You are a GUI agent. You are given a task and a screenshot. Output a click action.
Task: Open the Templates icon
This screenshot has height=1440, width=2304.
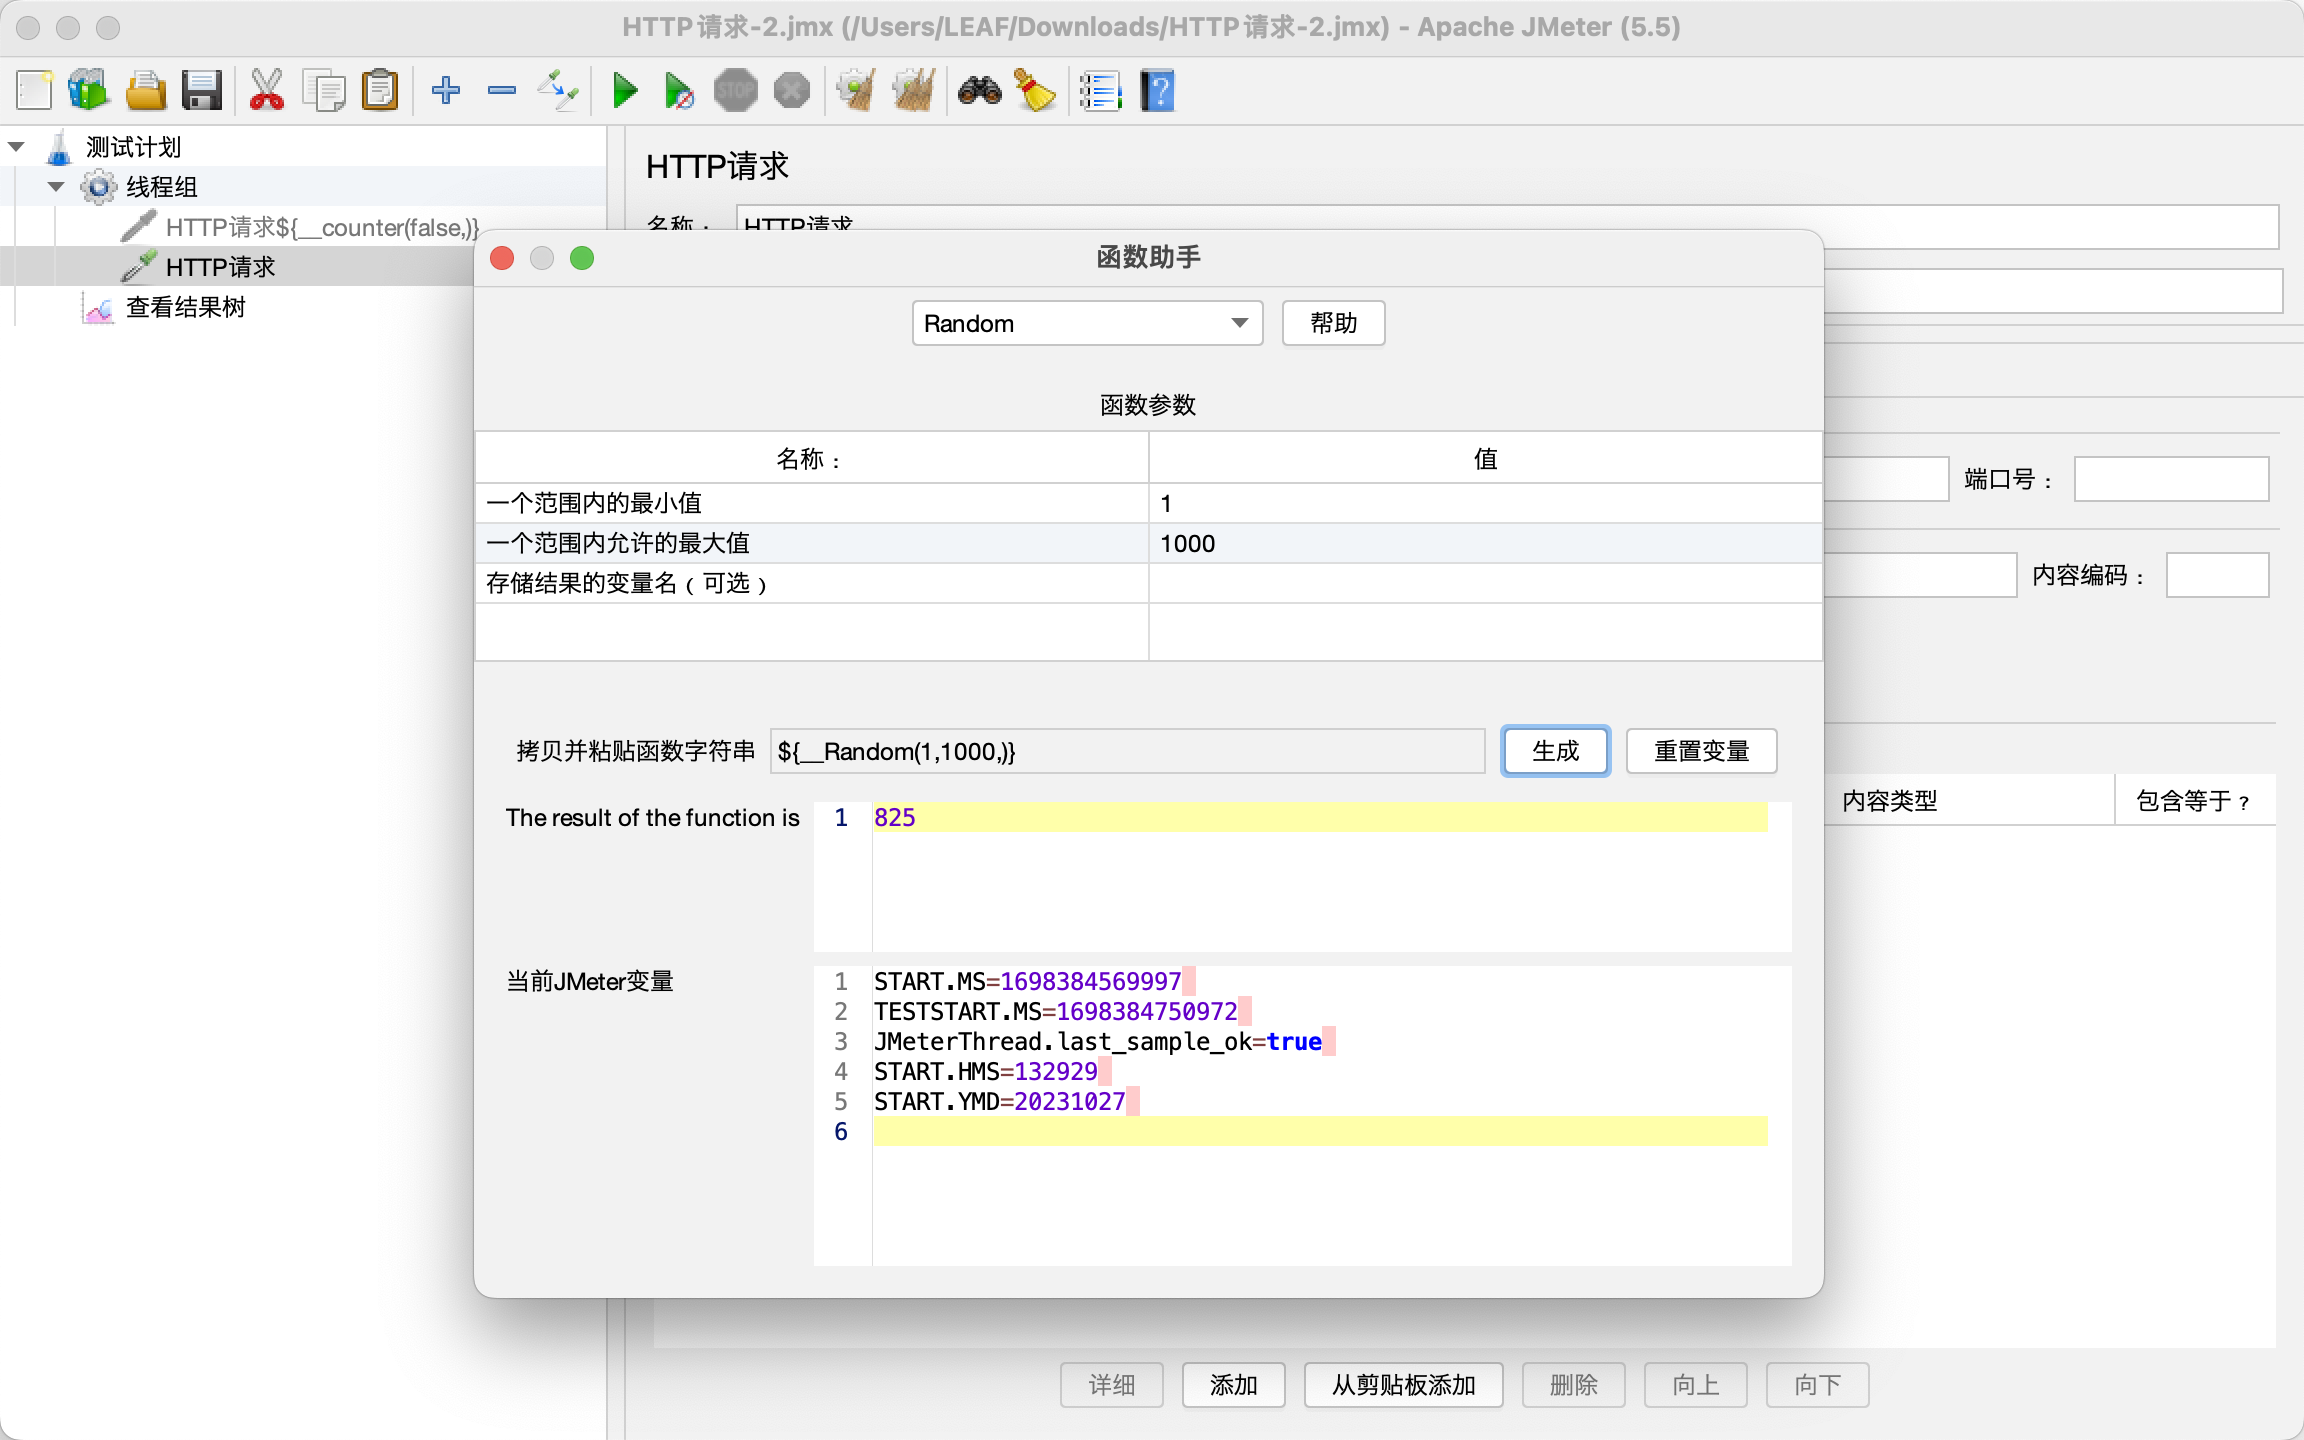pos(88,91)
